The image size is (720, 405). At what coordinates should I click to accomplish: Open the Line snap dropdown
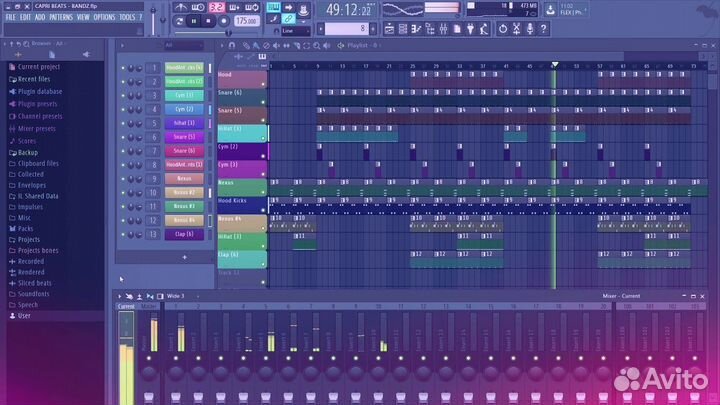coord(295,30)
